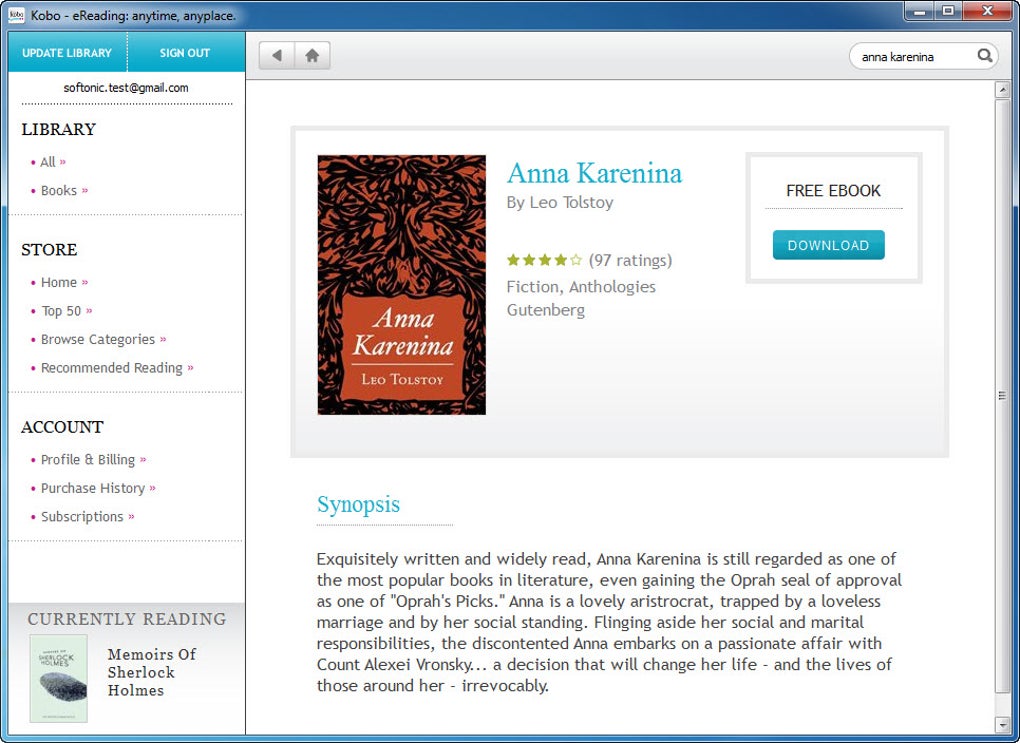Click the scrollbar down arrow
The width and height of the screenshot is (1020, 743).
(1002, 725)
